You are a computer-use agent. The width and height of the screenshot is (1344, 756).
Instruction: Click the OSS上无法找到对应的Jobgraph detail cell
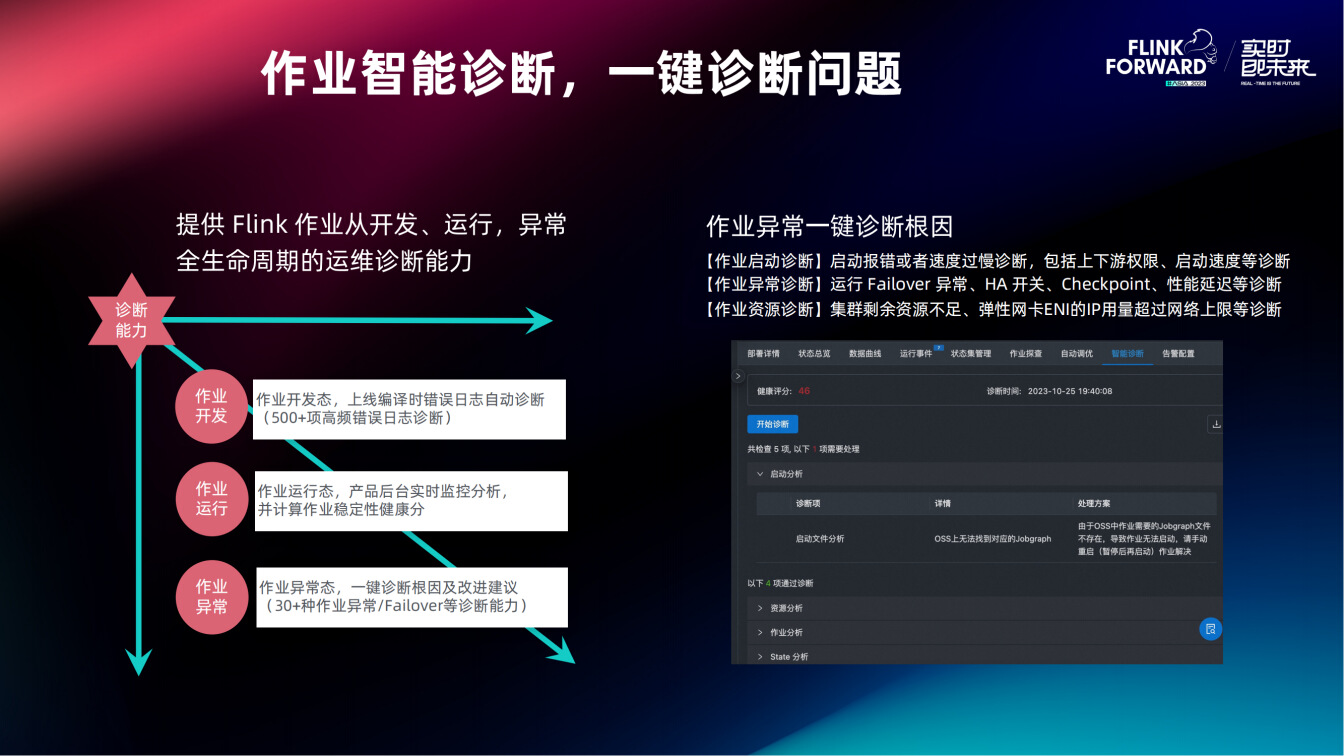tap(993, 538)
